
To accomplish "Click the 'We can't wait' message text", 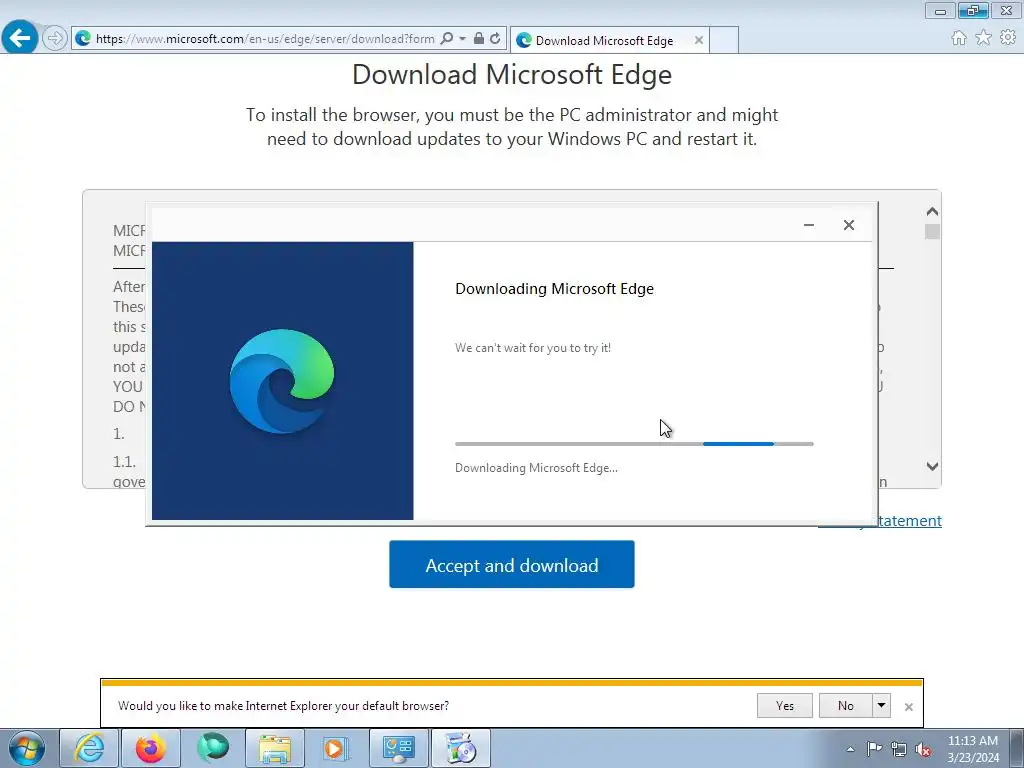I will [x=533, y=348].
